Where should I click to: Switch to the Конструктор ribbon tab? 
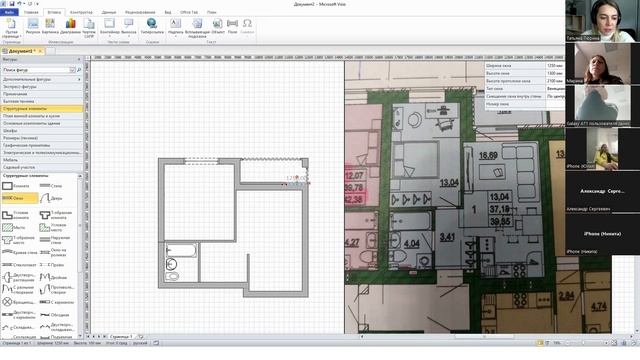point(81,12)
